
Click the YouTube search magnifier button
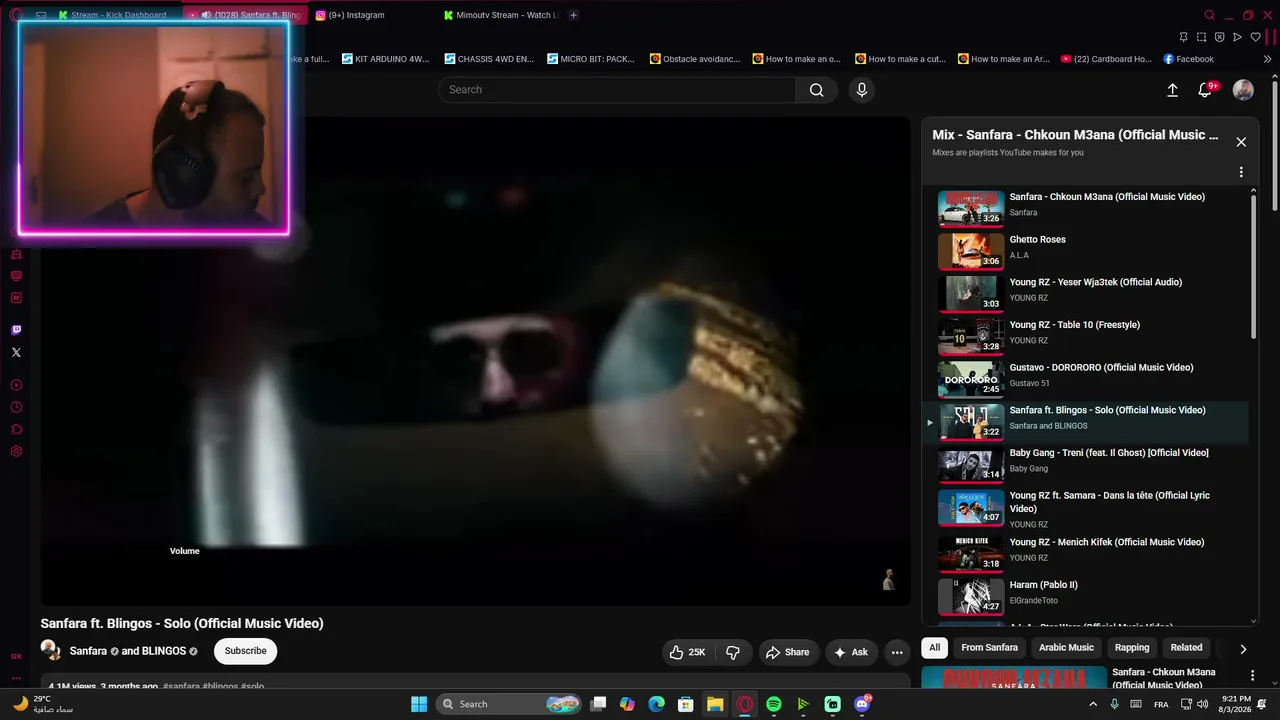[x=816, y=90]
